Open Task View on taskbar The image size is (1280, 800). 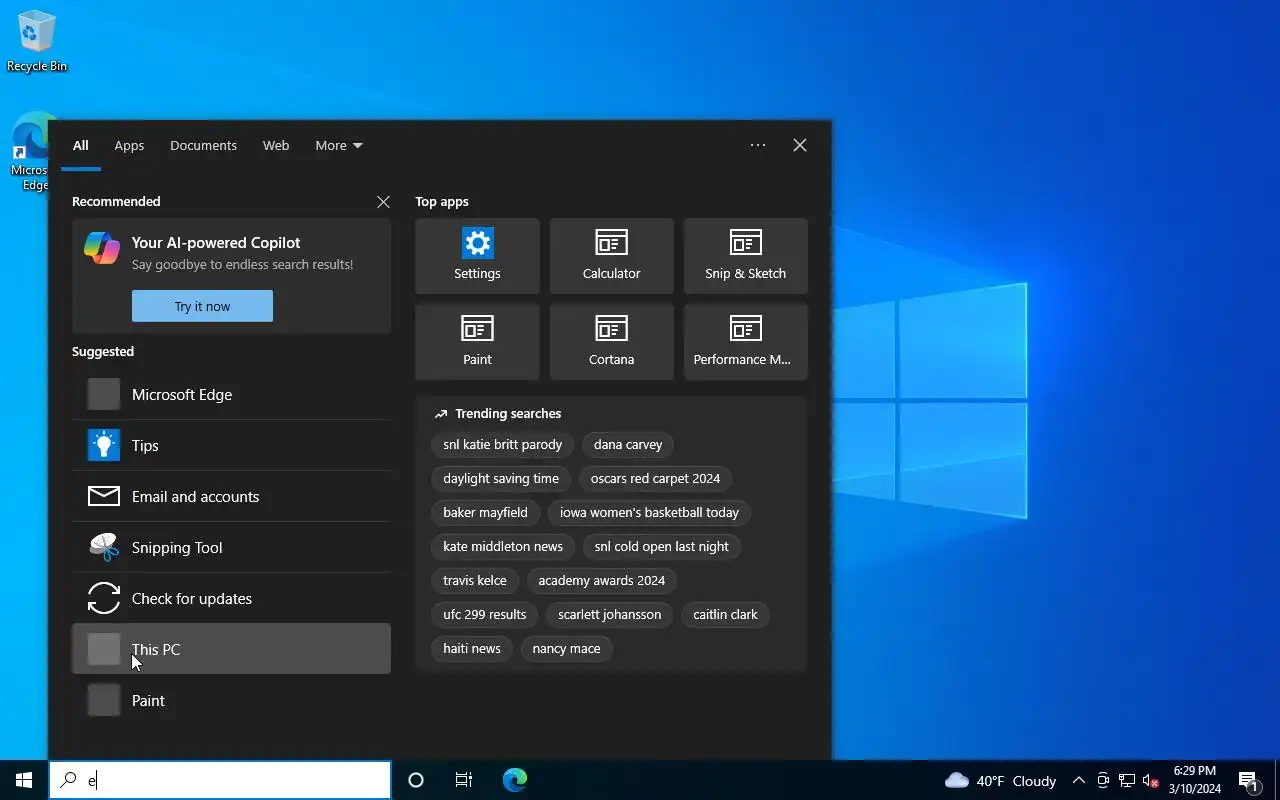pyautogui.click(x=464, y=780)
